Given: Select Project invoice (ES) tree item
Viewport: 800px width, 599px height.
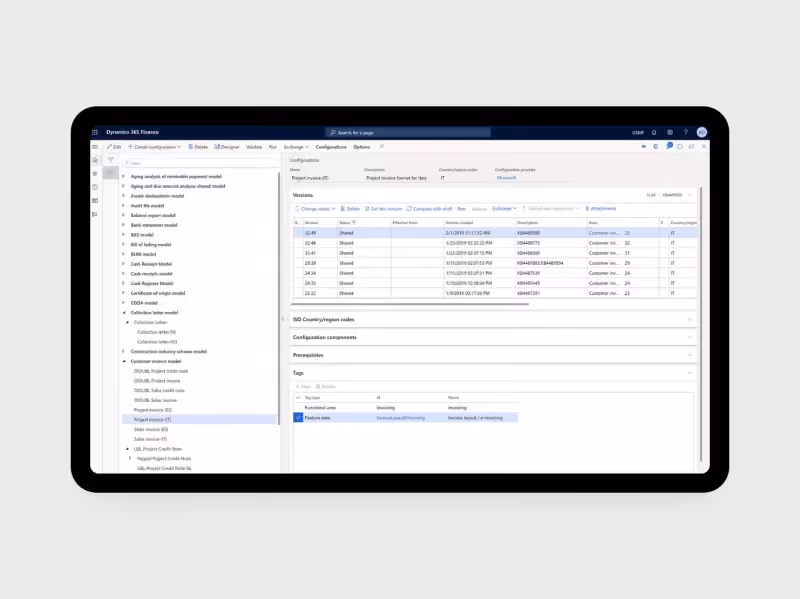Looking at the screenshot, I should coord(153,410).
